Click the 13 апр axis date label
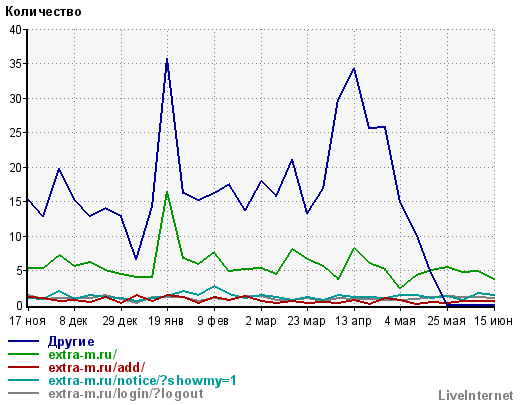 click(353, 321)
